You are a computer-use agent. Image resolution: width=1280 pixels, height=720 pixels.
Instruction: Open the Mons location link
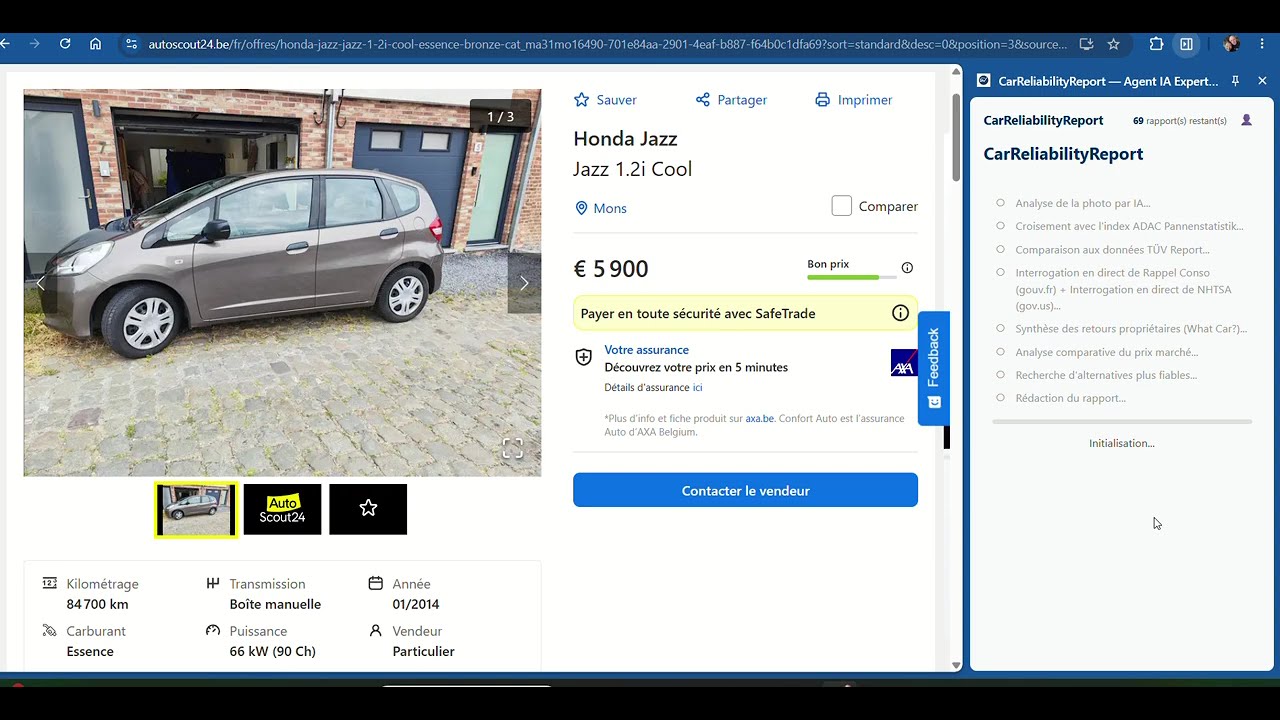pos(601,208)
